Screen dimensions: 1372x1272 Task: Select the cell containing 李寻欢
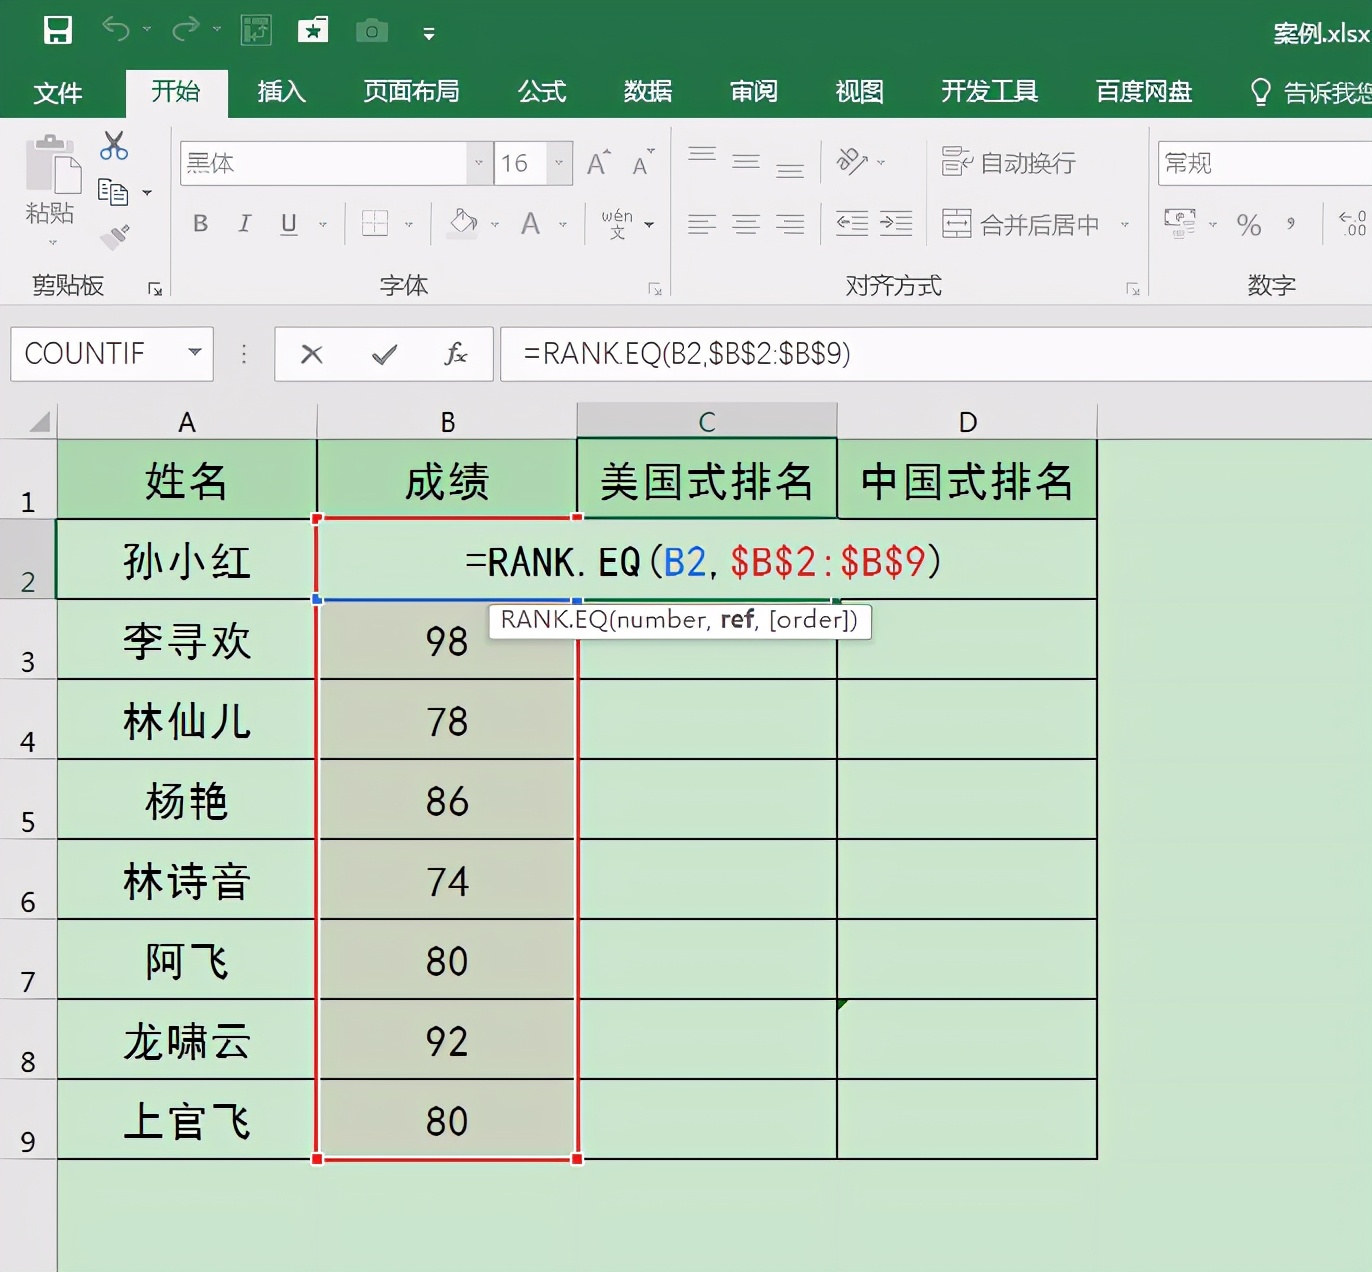187,640
